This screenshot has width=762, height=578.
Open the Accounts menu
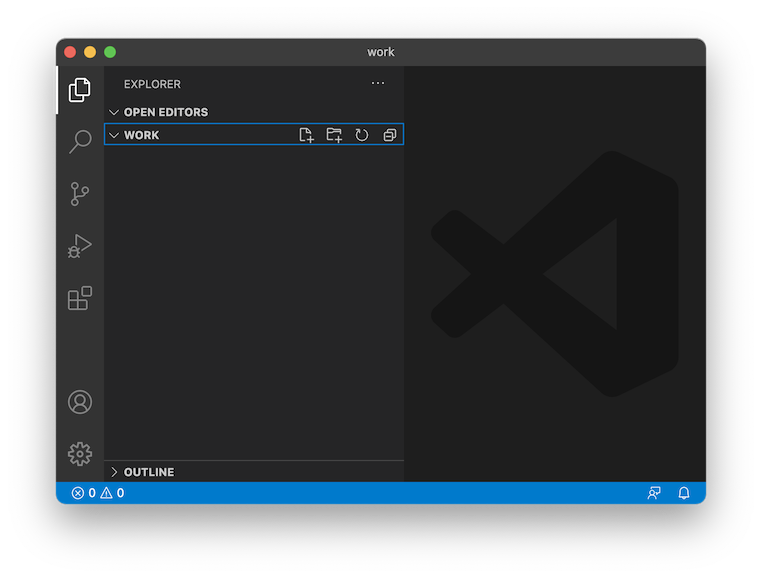click(x=80, y=402)
